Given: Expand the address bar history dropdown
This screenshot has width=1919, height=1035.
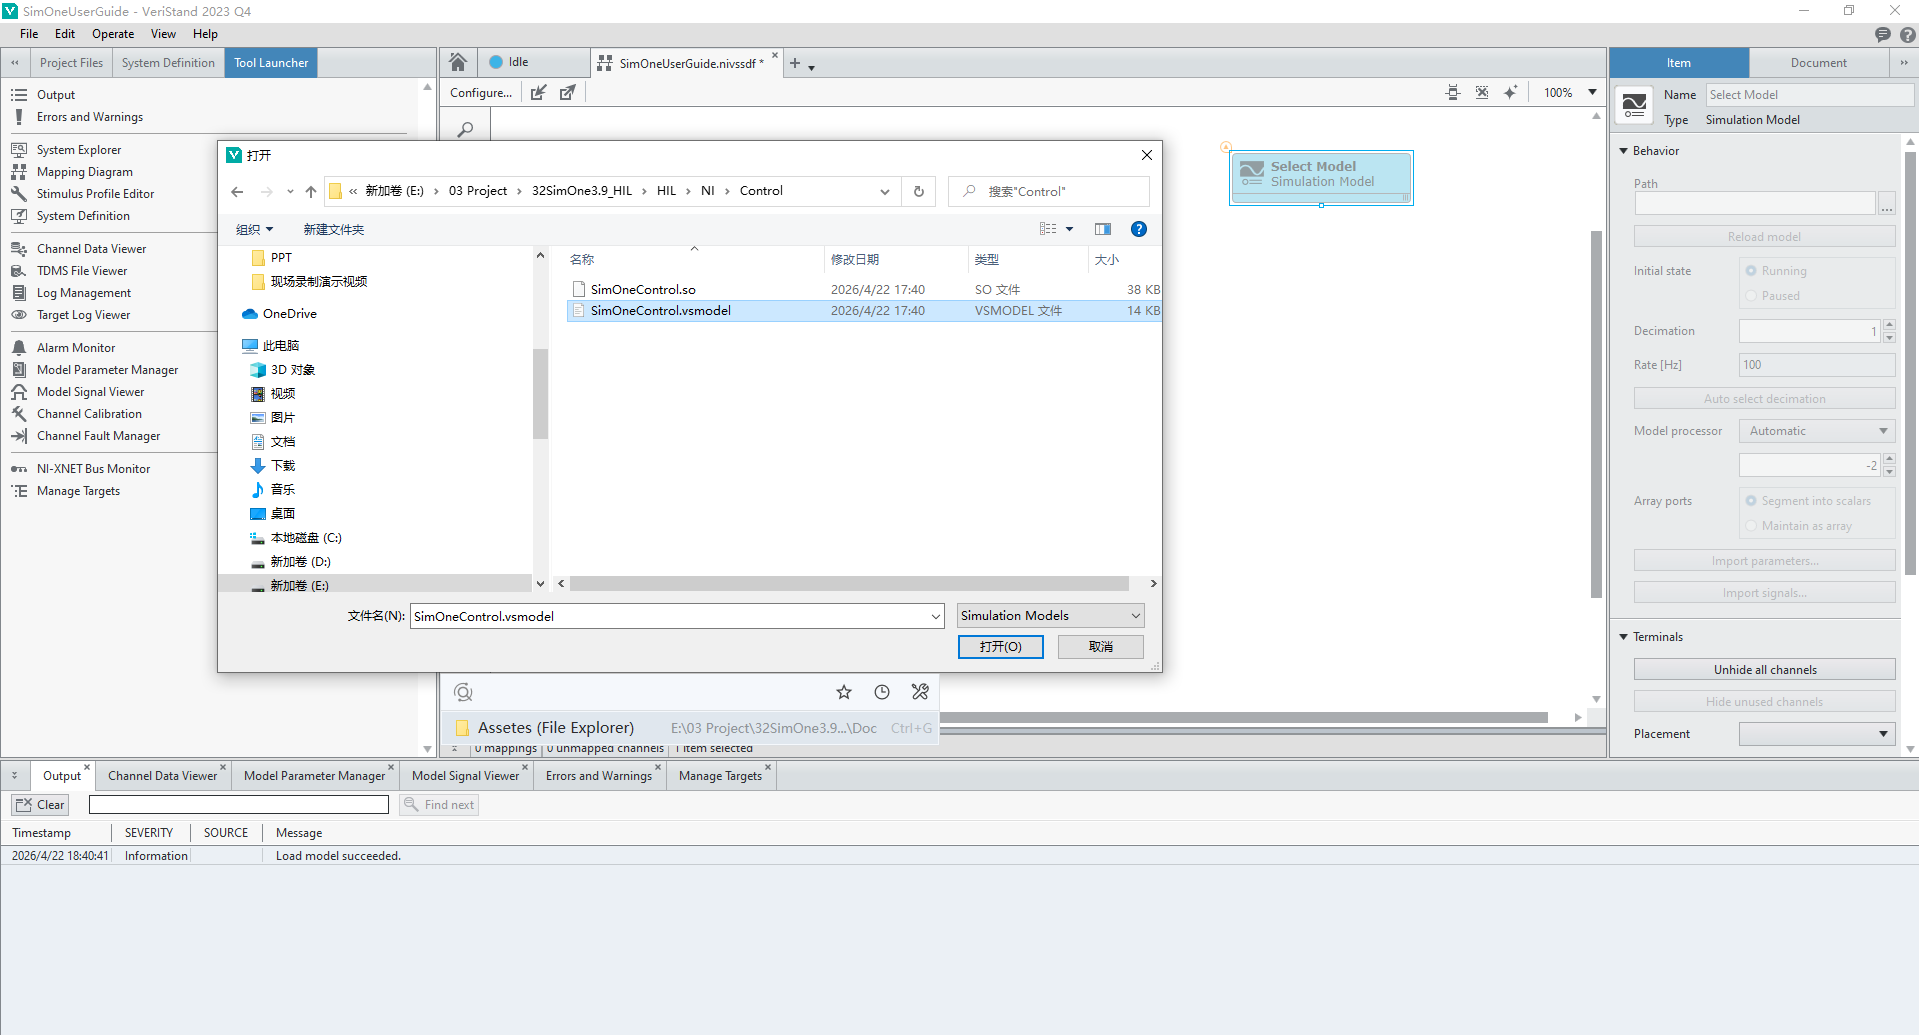Looking at the screenshot, I should pos(885,191).
